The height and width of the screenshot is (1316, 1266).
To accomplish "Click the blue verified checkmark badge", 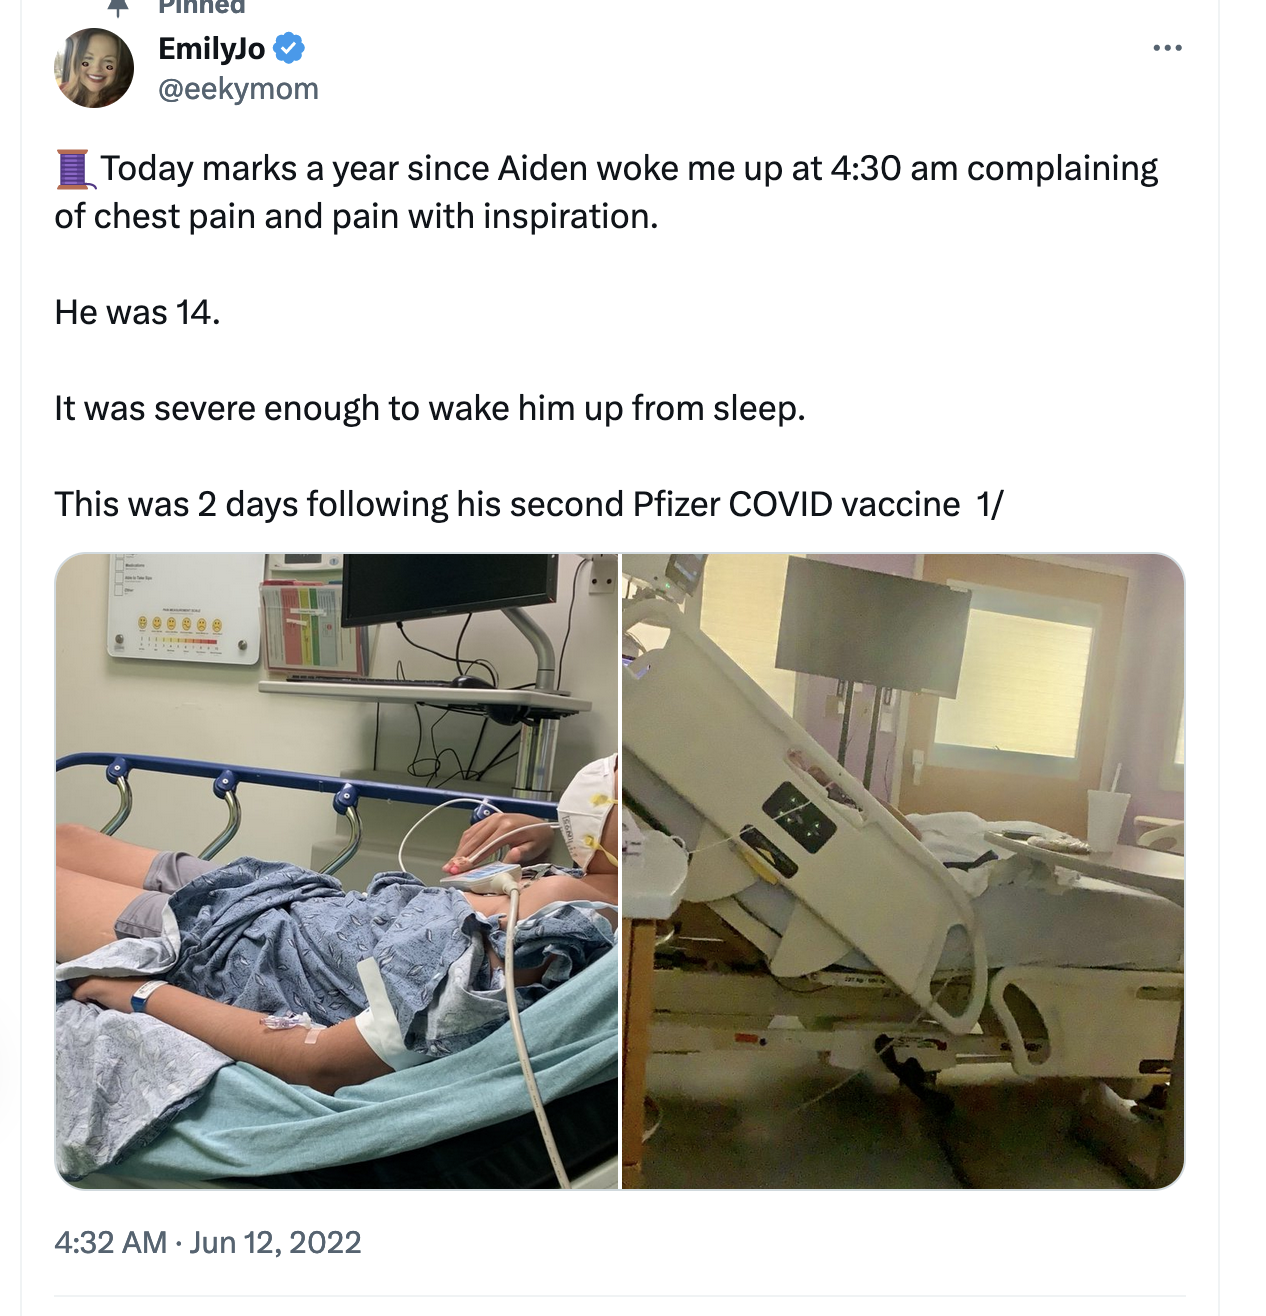I will point(289,47).
